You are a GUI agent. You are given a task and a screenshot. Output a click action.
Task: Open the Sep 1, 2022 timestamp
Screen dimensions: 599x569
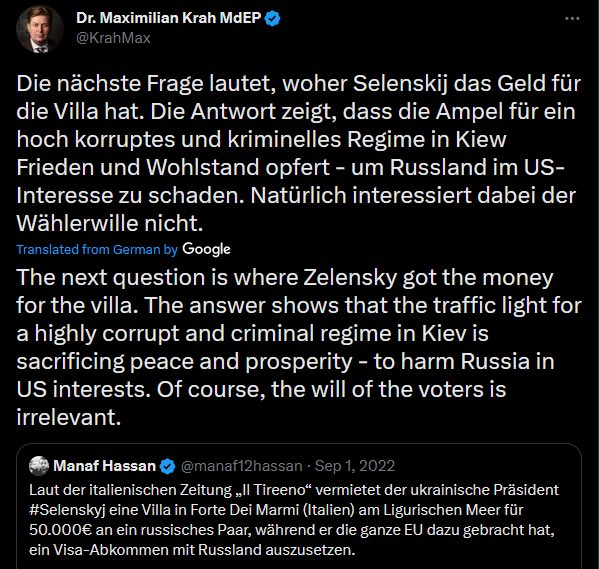[x=355, y=466]
